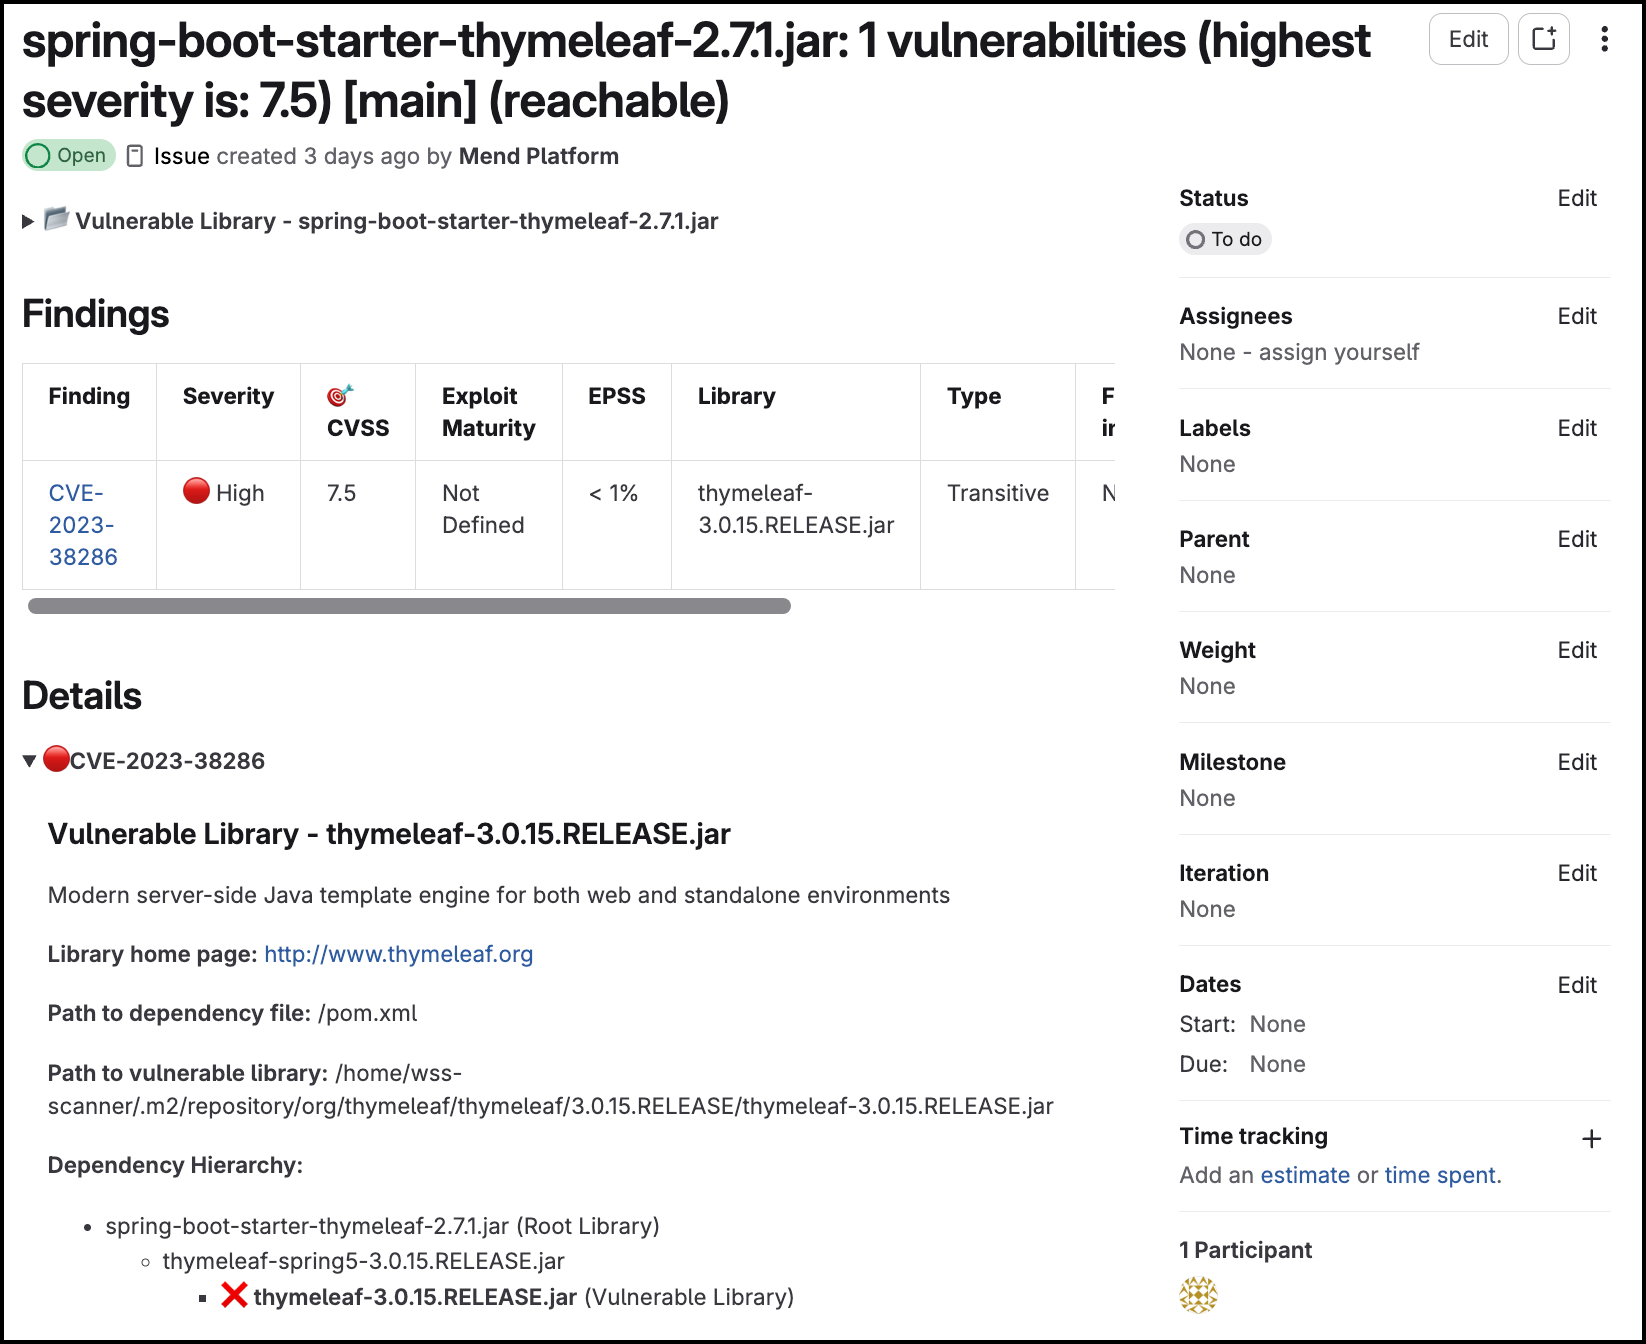
Task: Open the Mend Platform author link
Action: pyautogui.click(x=538, y=156)
